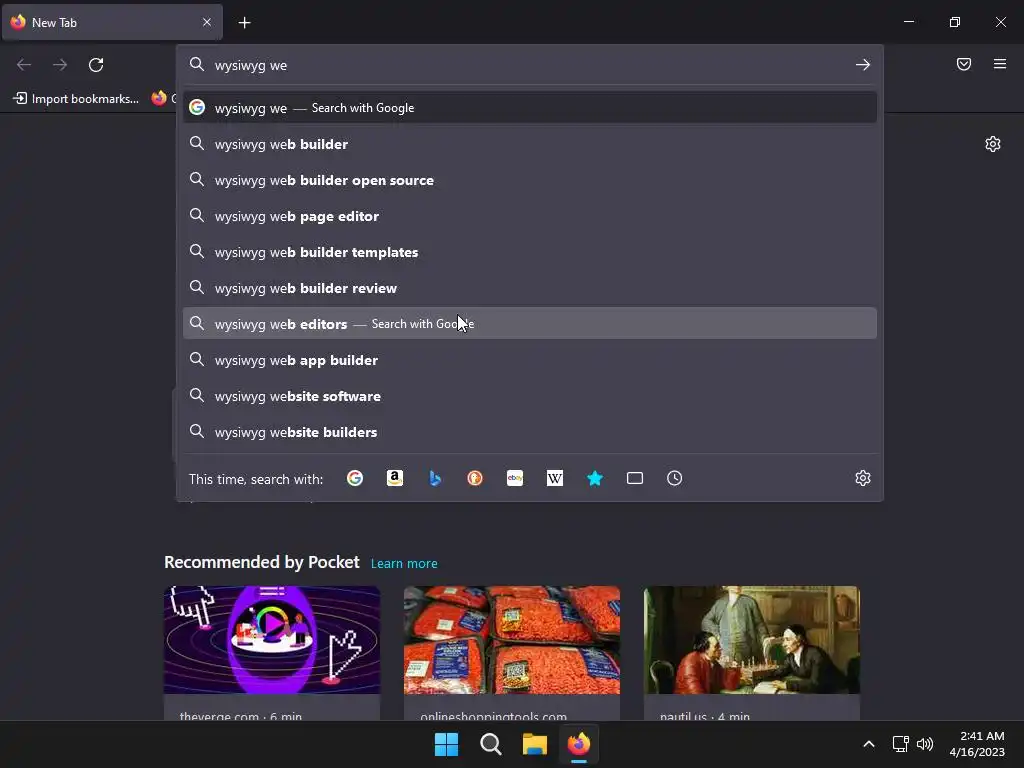This screenshot has height=768, width=1024.
Task: Click the Go arrow in the address bar
Action: tap(863, 65)
